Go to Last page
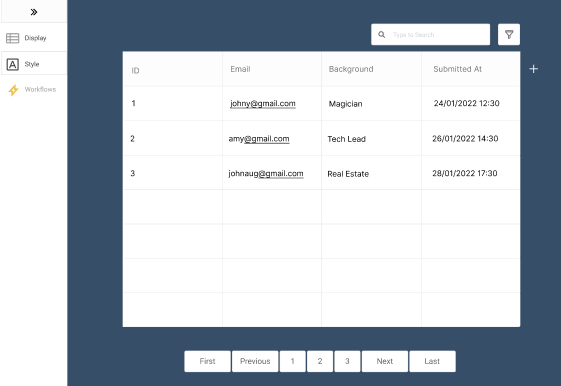The height and width of the screenshot is (386, 561). pos(432,361)
